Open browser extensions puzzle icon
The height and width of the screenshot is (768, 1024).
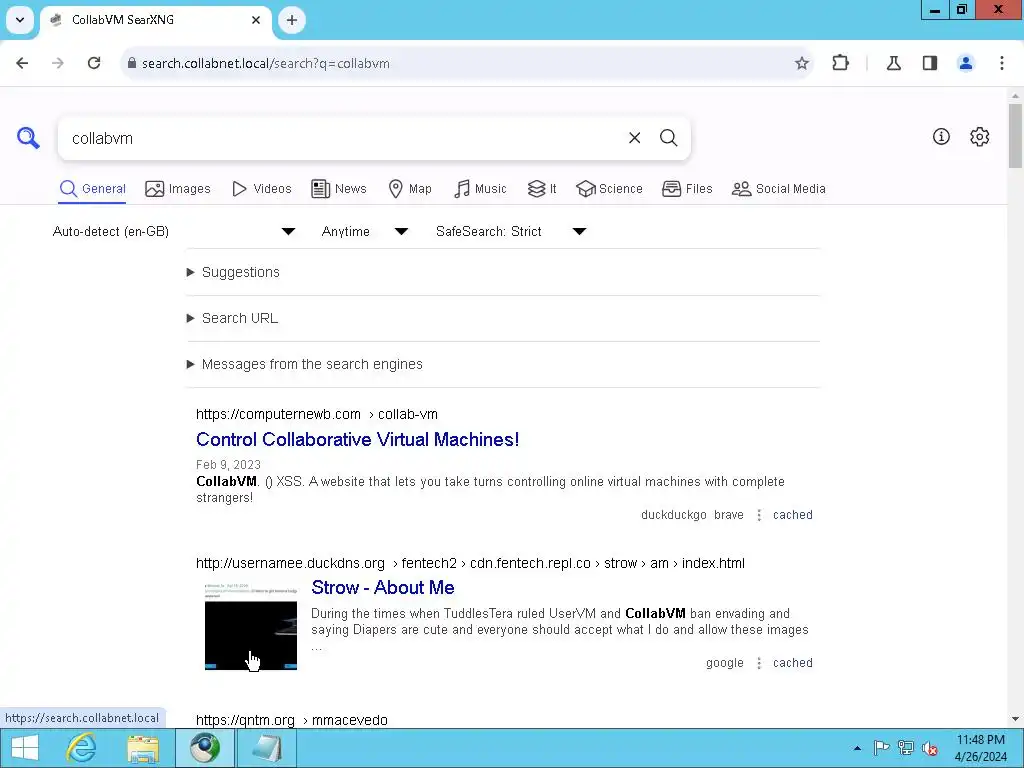pos(840,63)
